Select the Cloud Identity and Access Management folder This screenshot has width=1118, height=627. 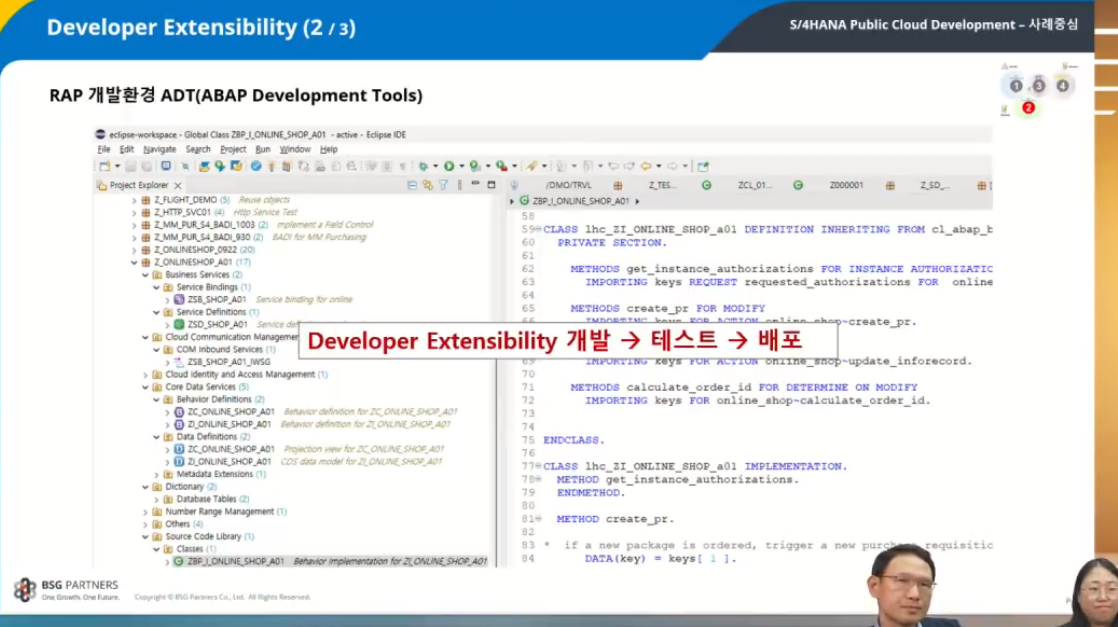(240, 374)
